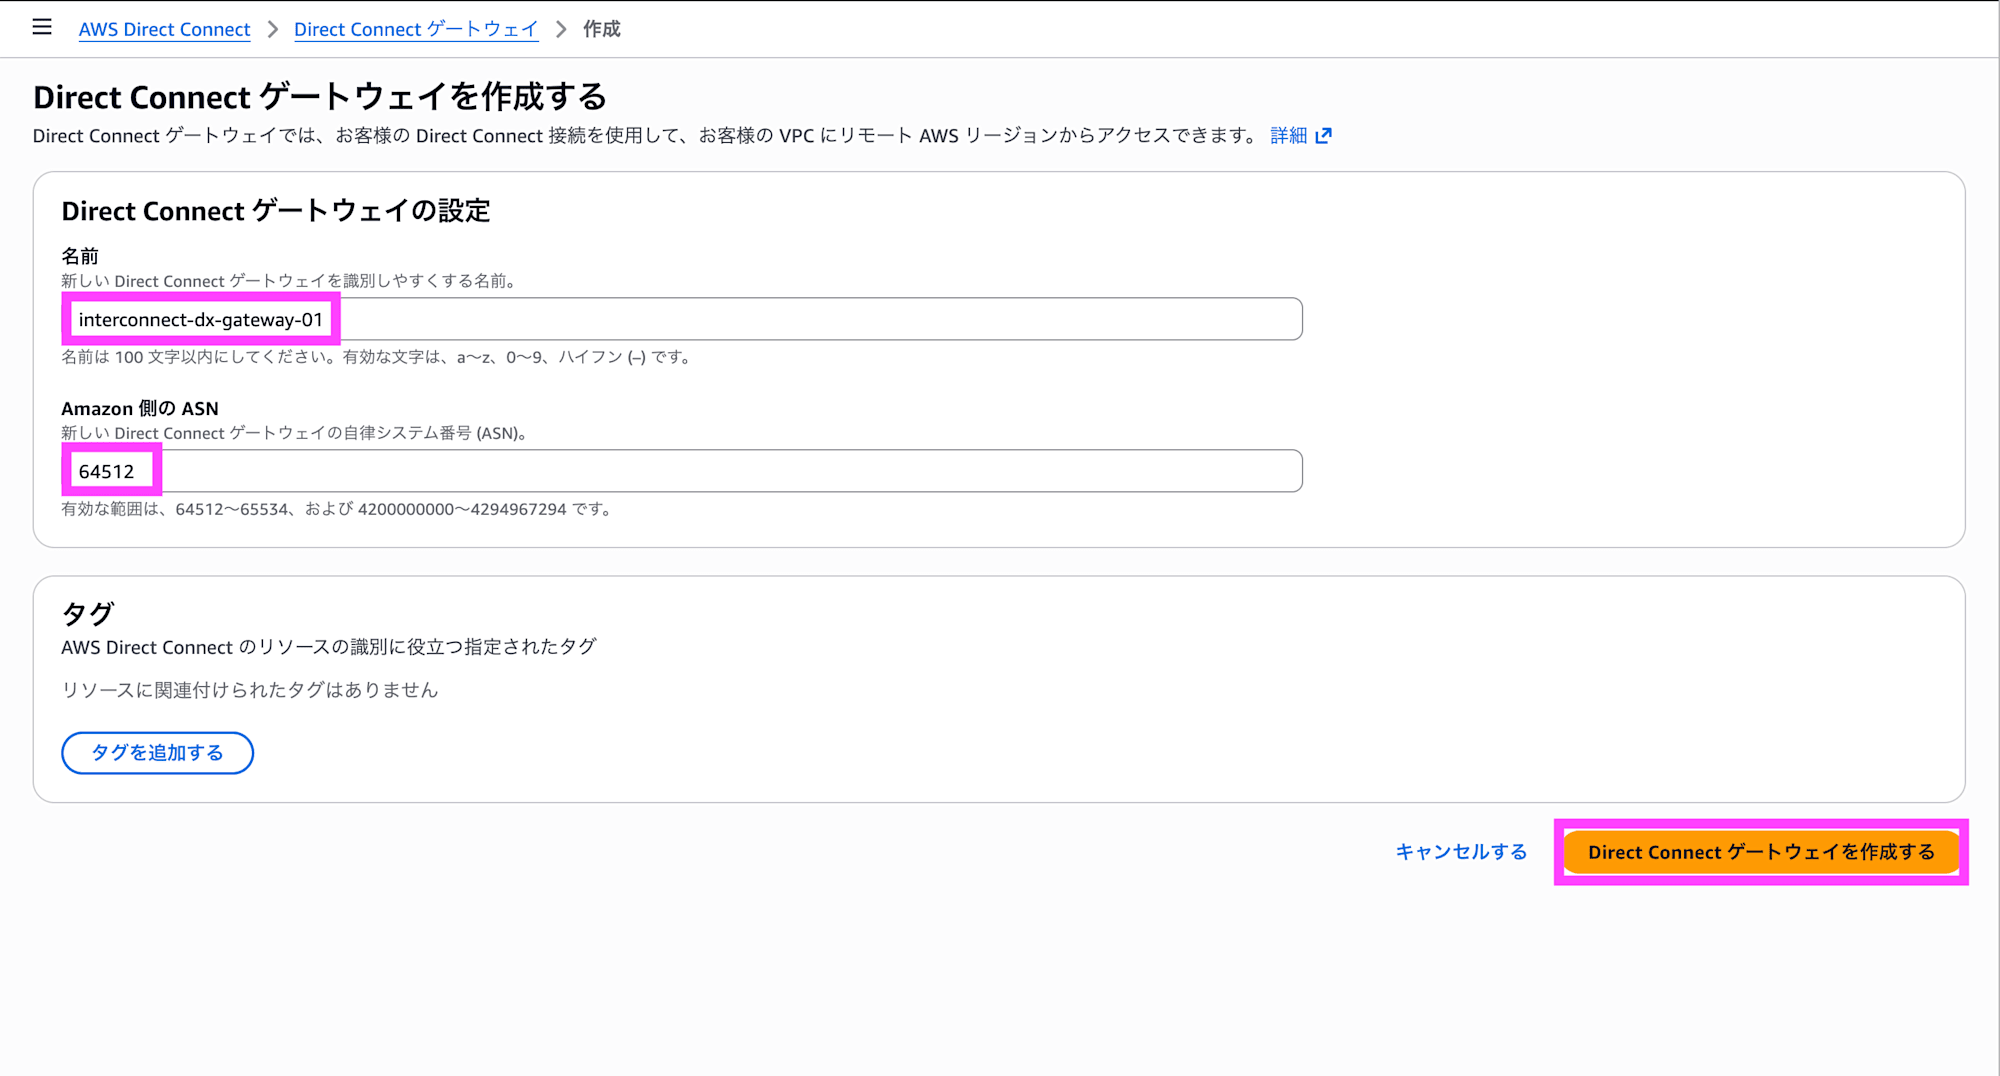Navigate to Direct Connect ゲートウェイ breadcrumb
The height and width of the screenshot is (1076, 2000).
point(416,29)
